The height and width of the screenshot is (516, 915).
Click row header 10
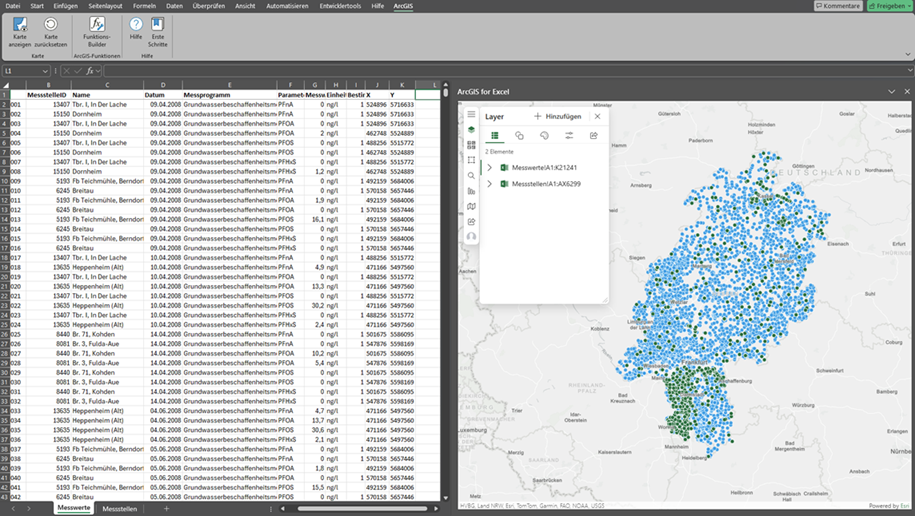(x=5, y=181)
